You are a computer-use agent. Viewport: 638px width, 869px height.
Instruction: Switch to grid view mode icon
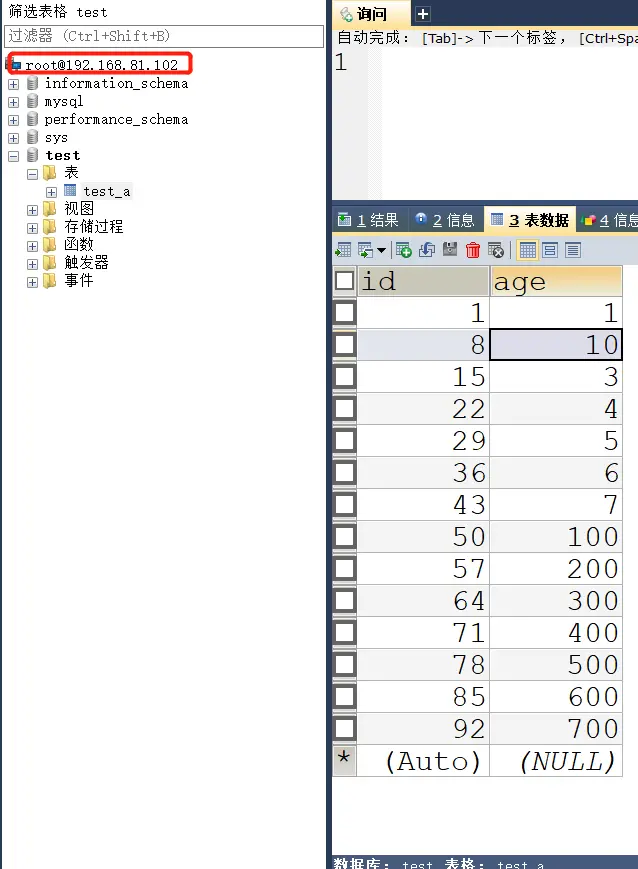click(528, 250)
